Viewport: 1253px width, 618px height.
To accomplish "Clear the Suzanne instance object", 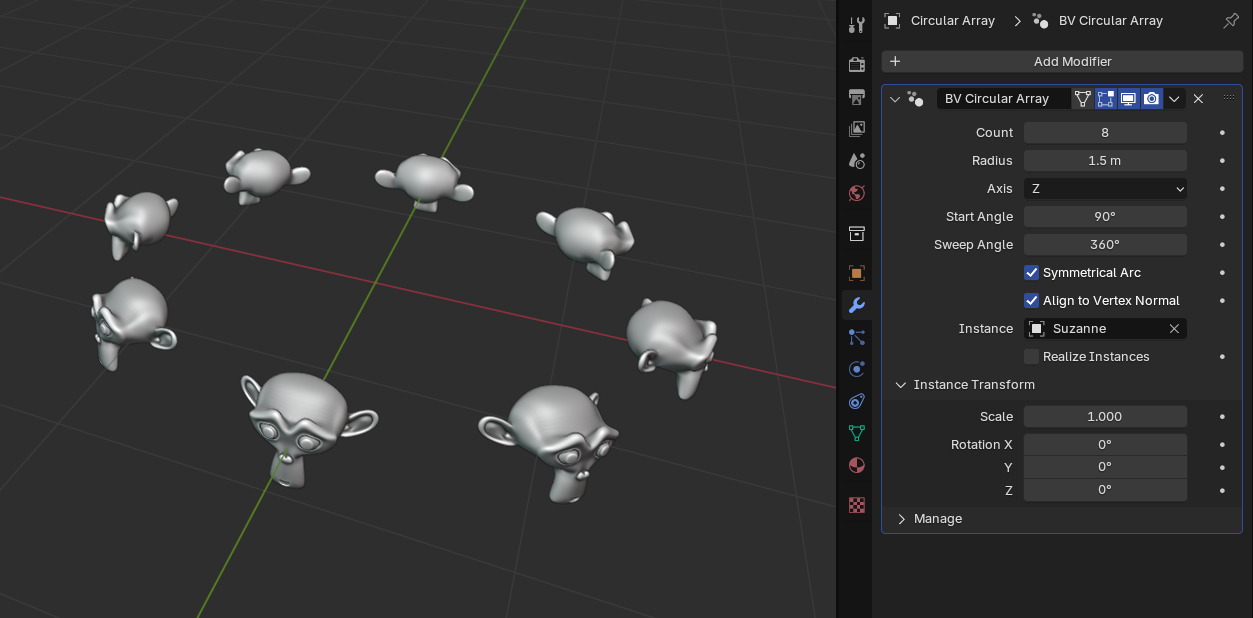I will click(x=1174, y=329).
